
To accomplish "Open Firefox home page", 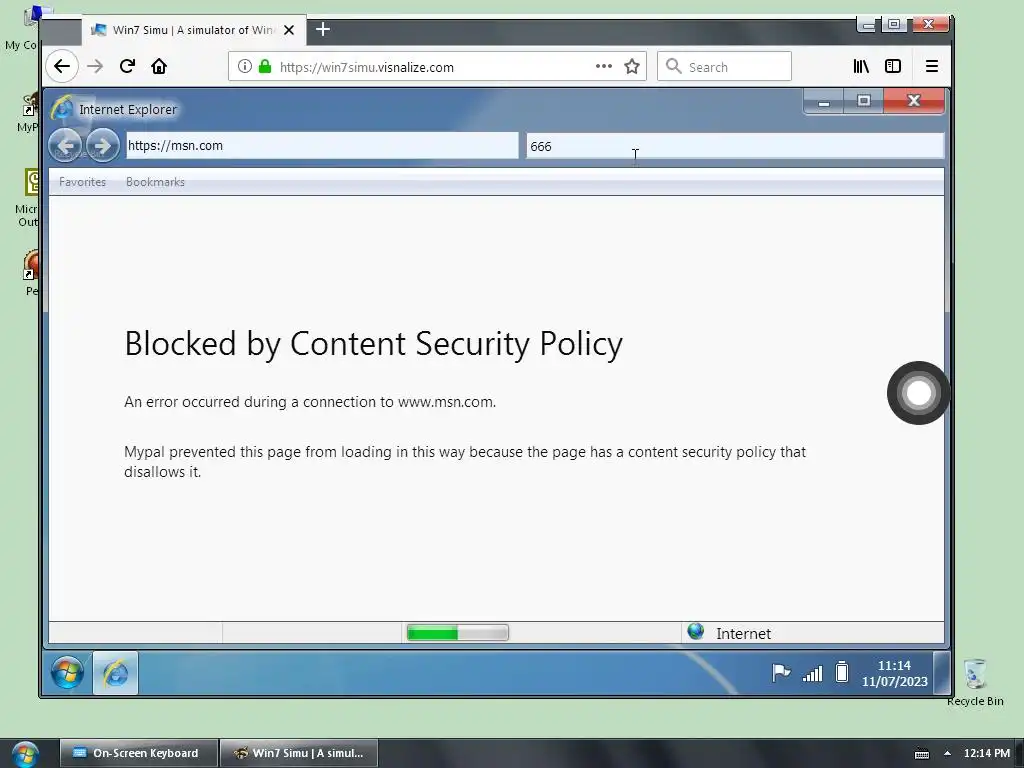I will 159,66.
